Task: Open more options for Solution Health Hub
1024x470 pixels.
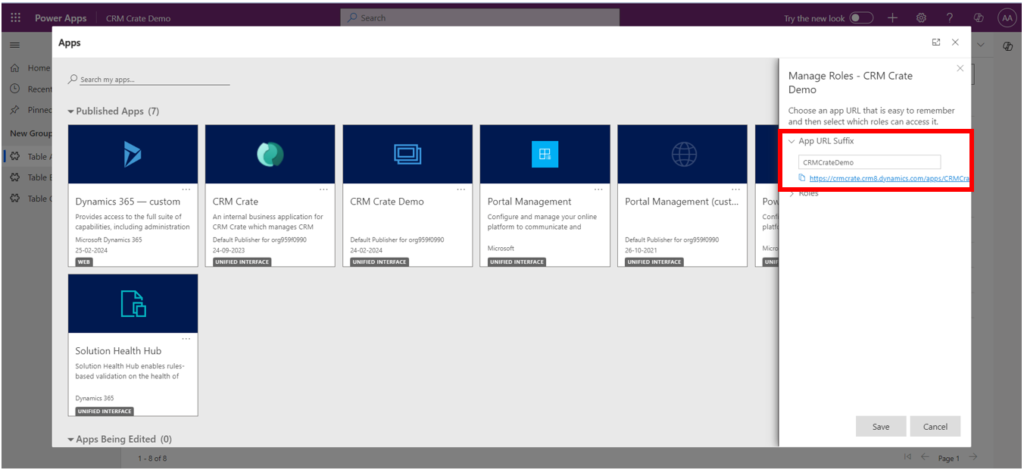Action: tap(186, 339)
